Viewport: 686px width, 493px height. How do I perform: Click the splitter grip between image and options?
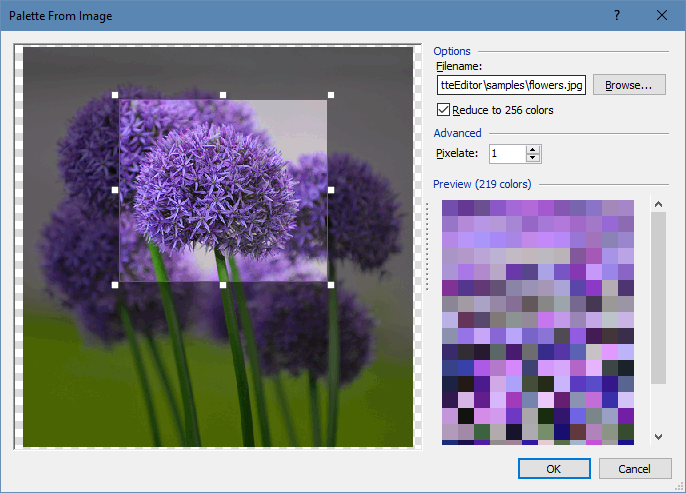pos(427,246)
